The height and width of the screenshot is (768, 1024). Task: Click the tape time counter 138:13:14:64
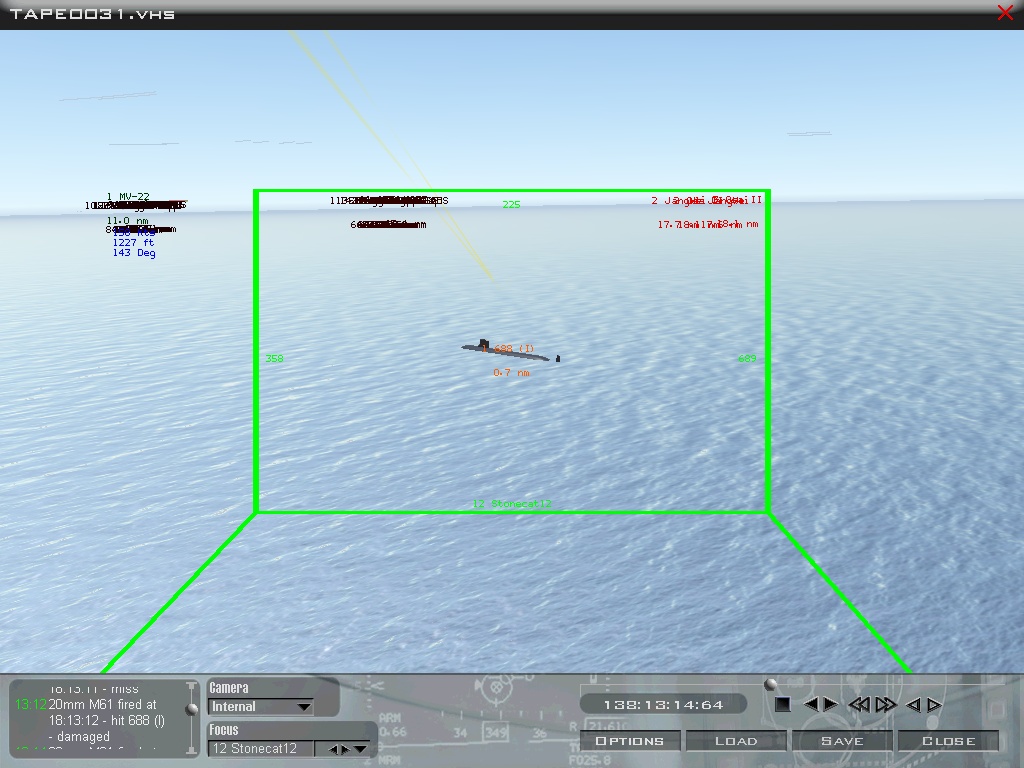pyautogui.click(x=664, y=705)
